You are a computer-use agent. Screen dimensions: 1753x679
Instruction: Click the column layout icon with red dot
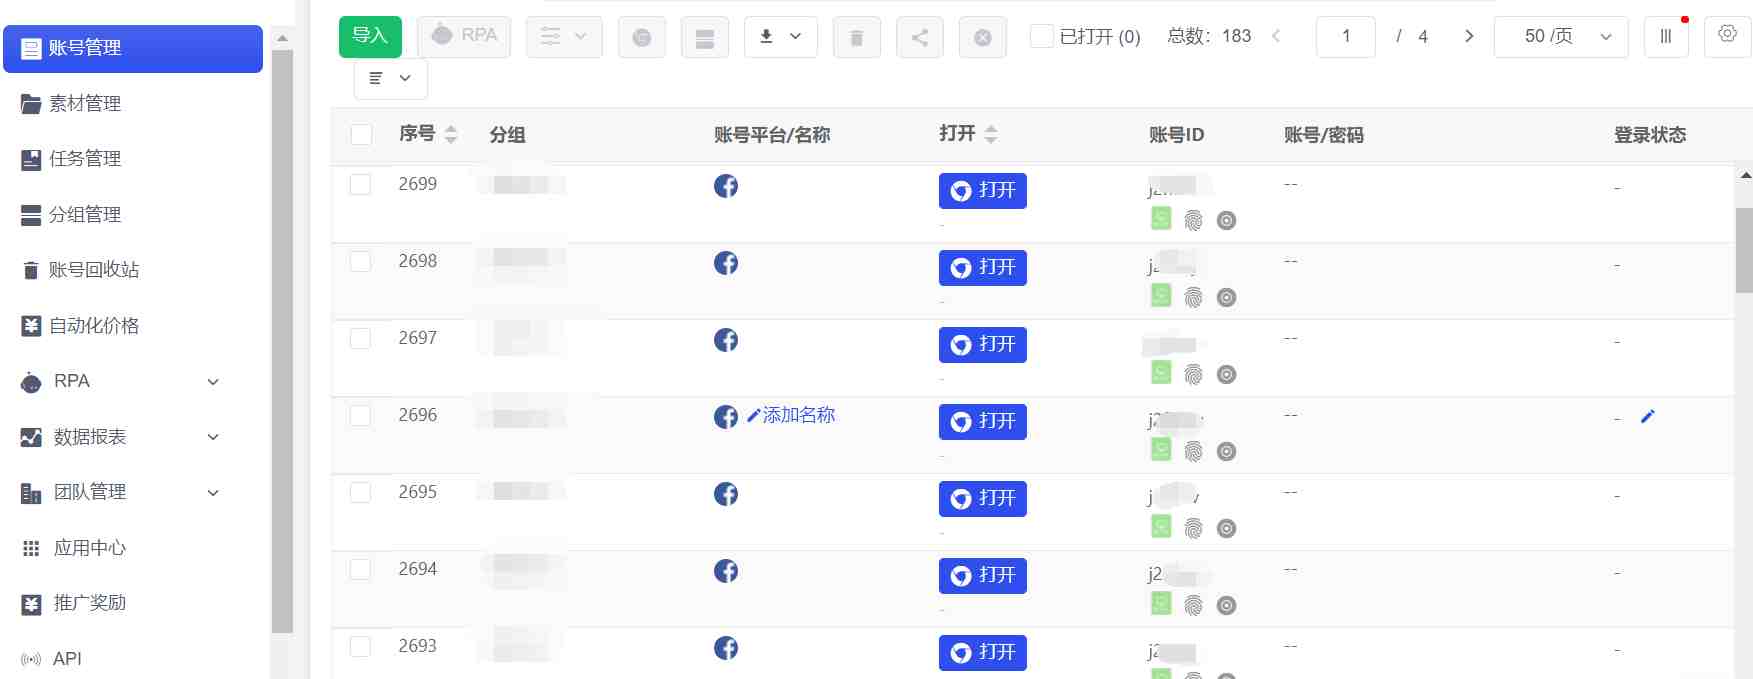click(x=1666, y=37)
